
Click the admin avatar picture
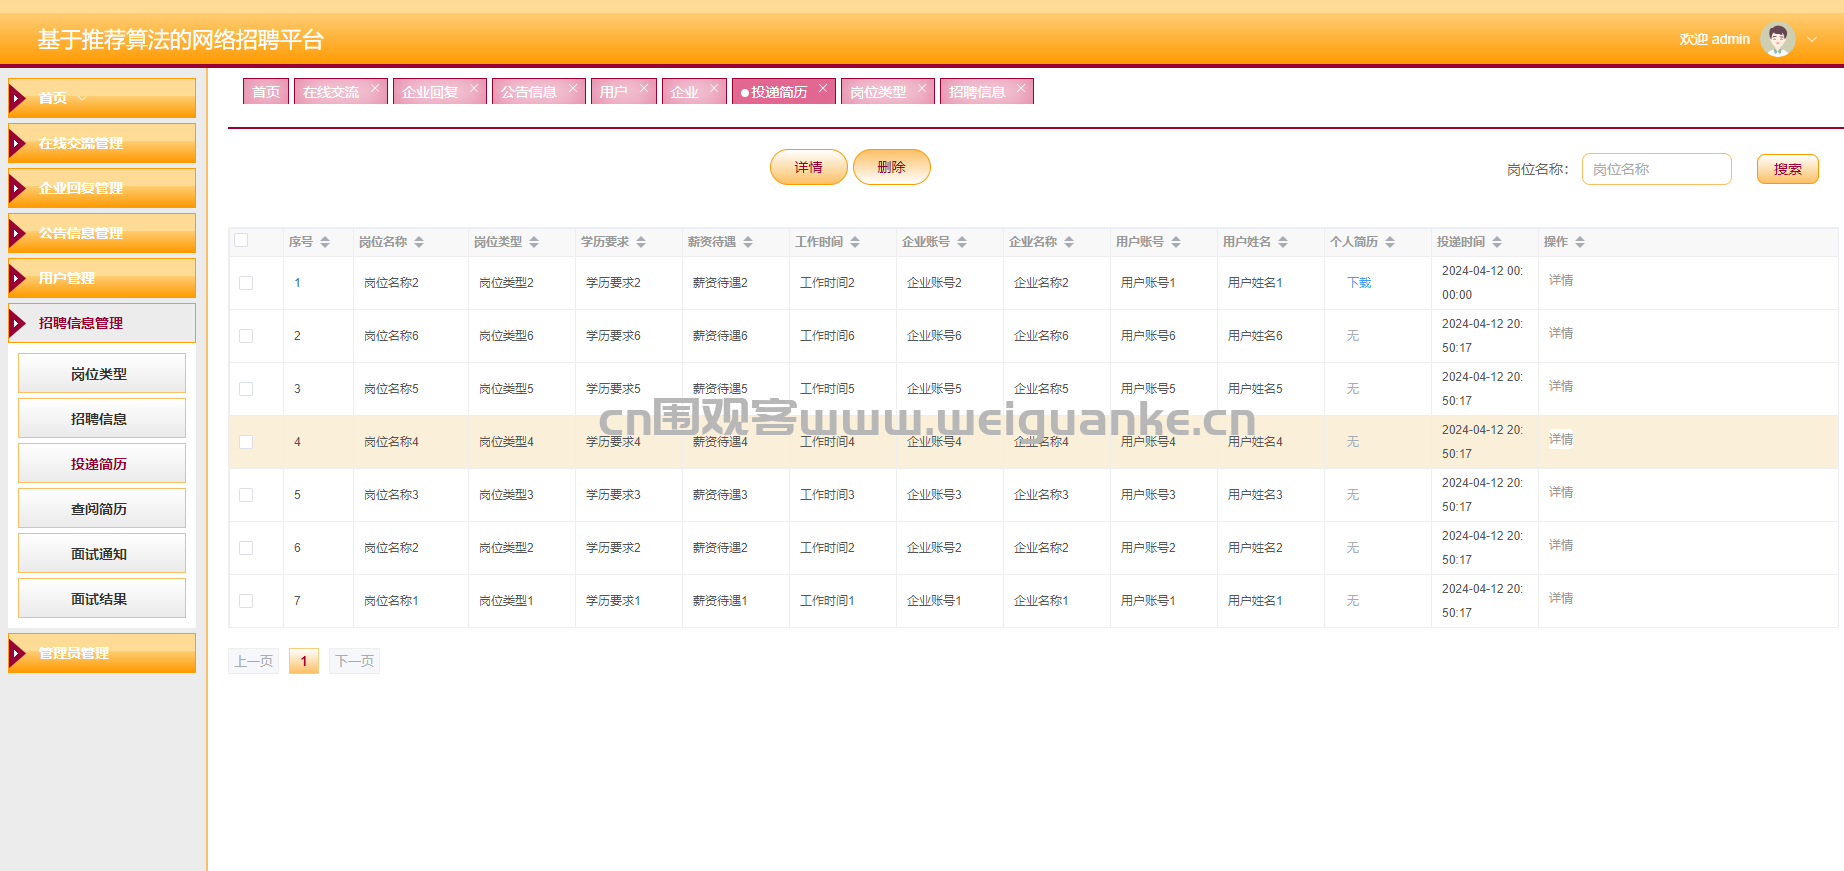click(x=1777, y=40)
